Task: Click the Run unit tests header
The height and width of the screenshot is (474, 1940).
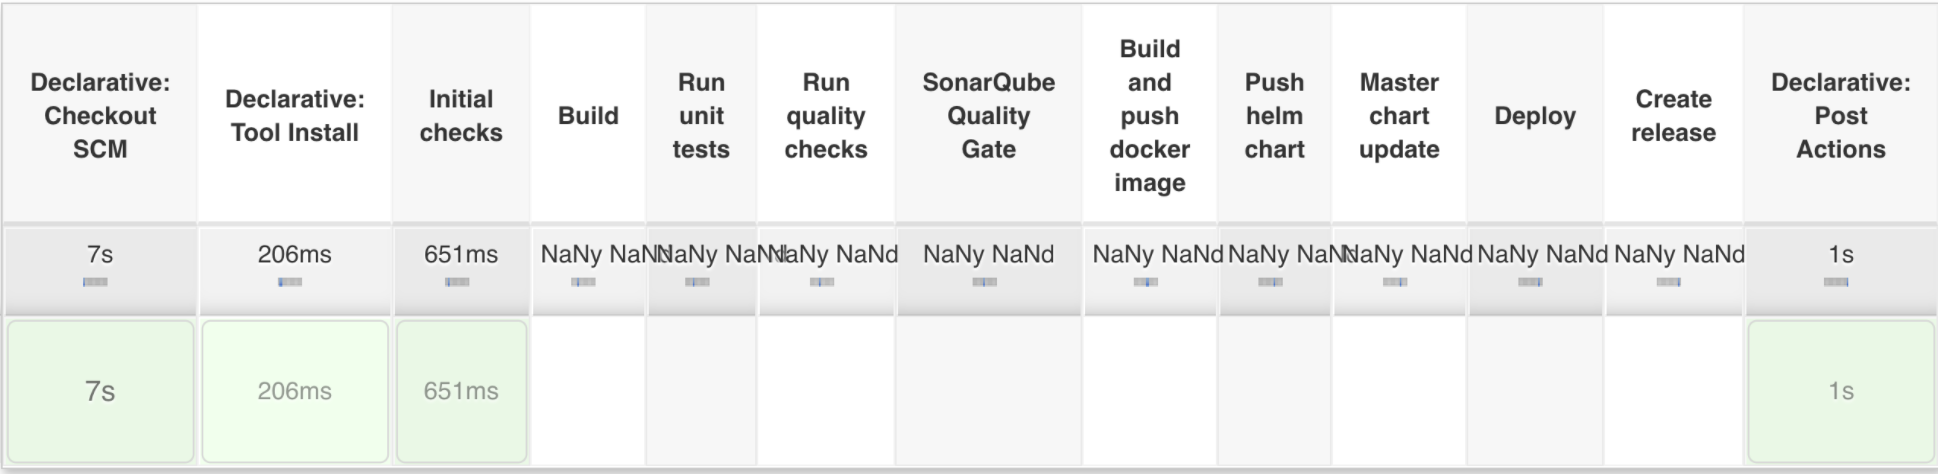Action: coord(701,116)
